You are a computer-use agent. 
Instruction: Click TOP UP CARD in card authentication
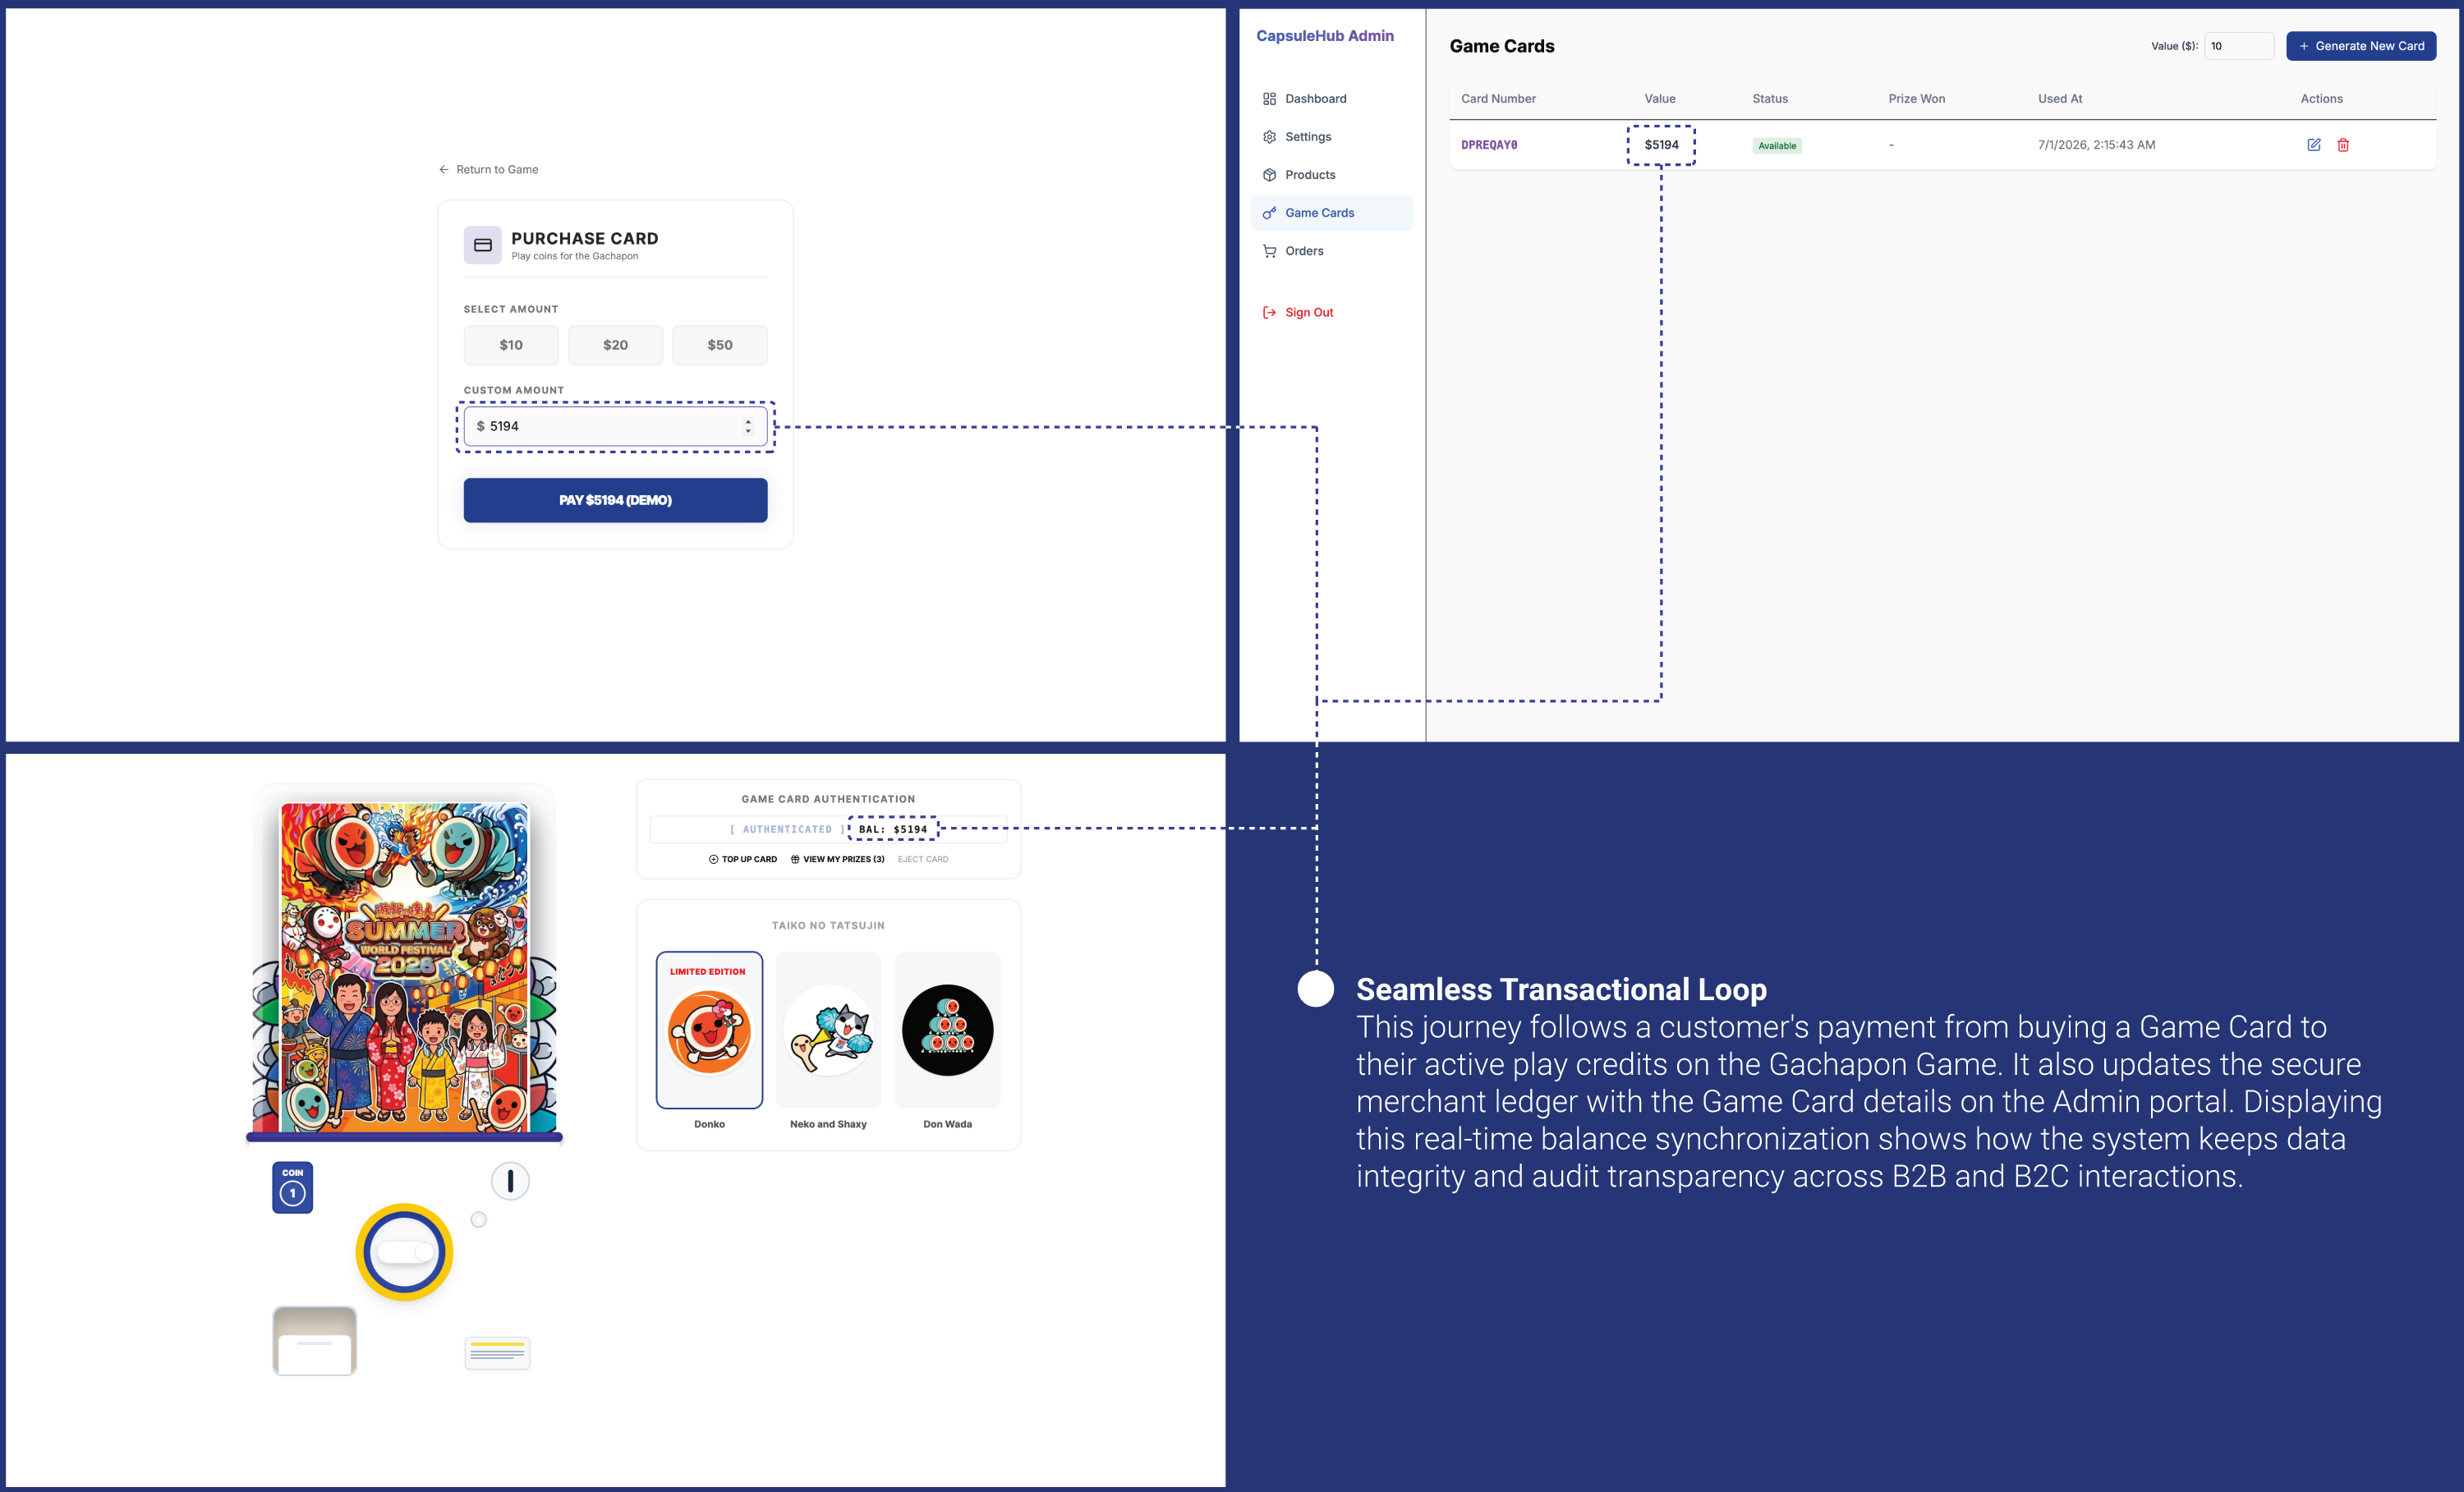pos(743,859)
